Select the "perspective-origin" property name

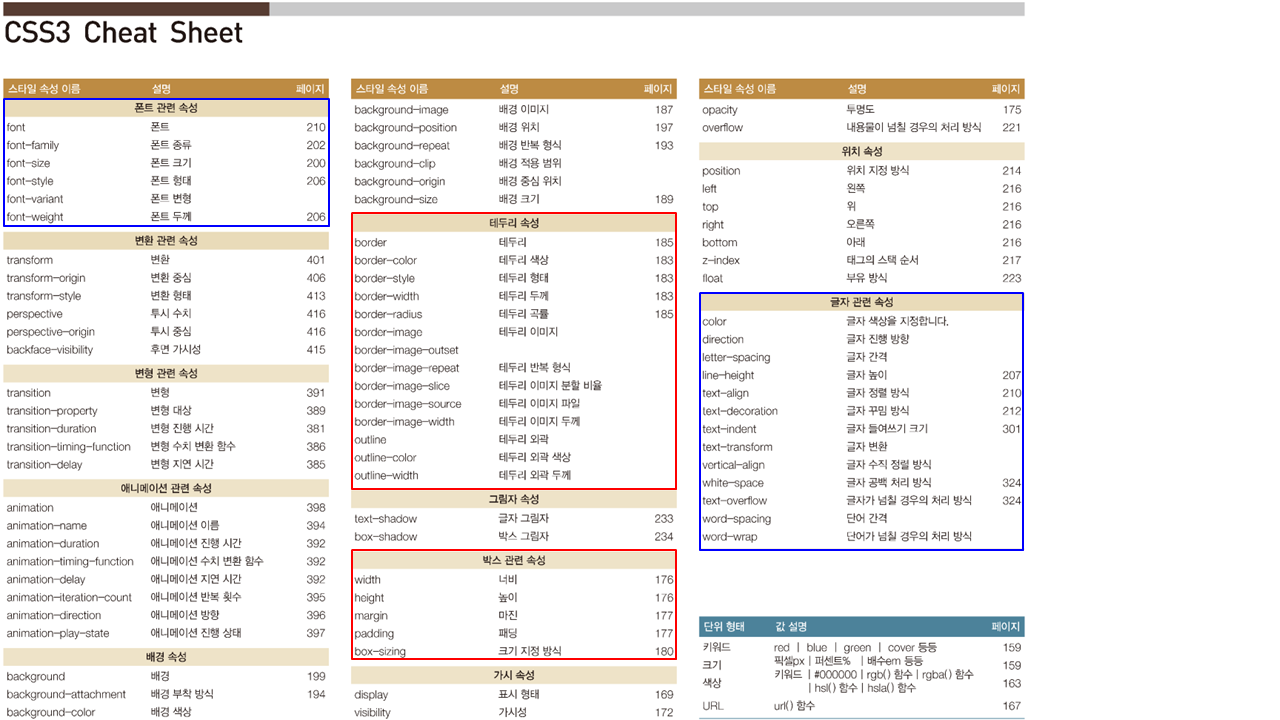[51, 332]
